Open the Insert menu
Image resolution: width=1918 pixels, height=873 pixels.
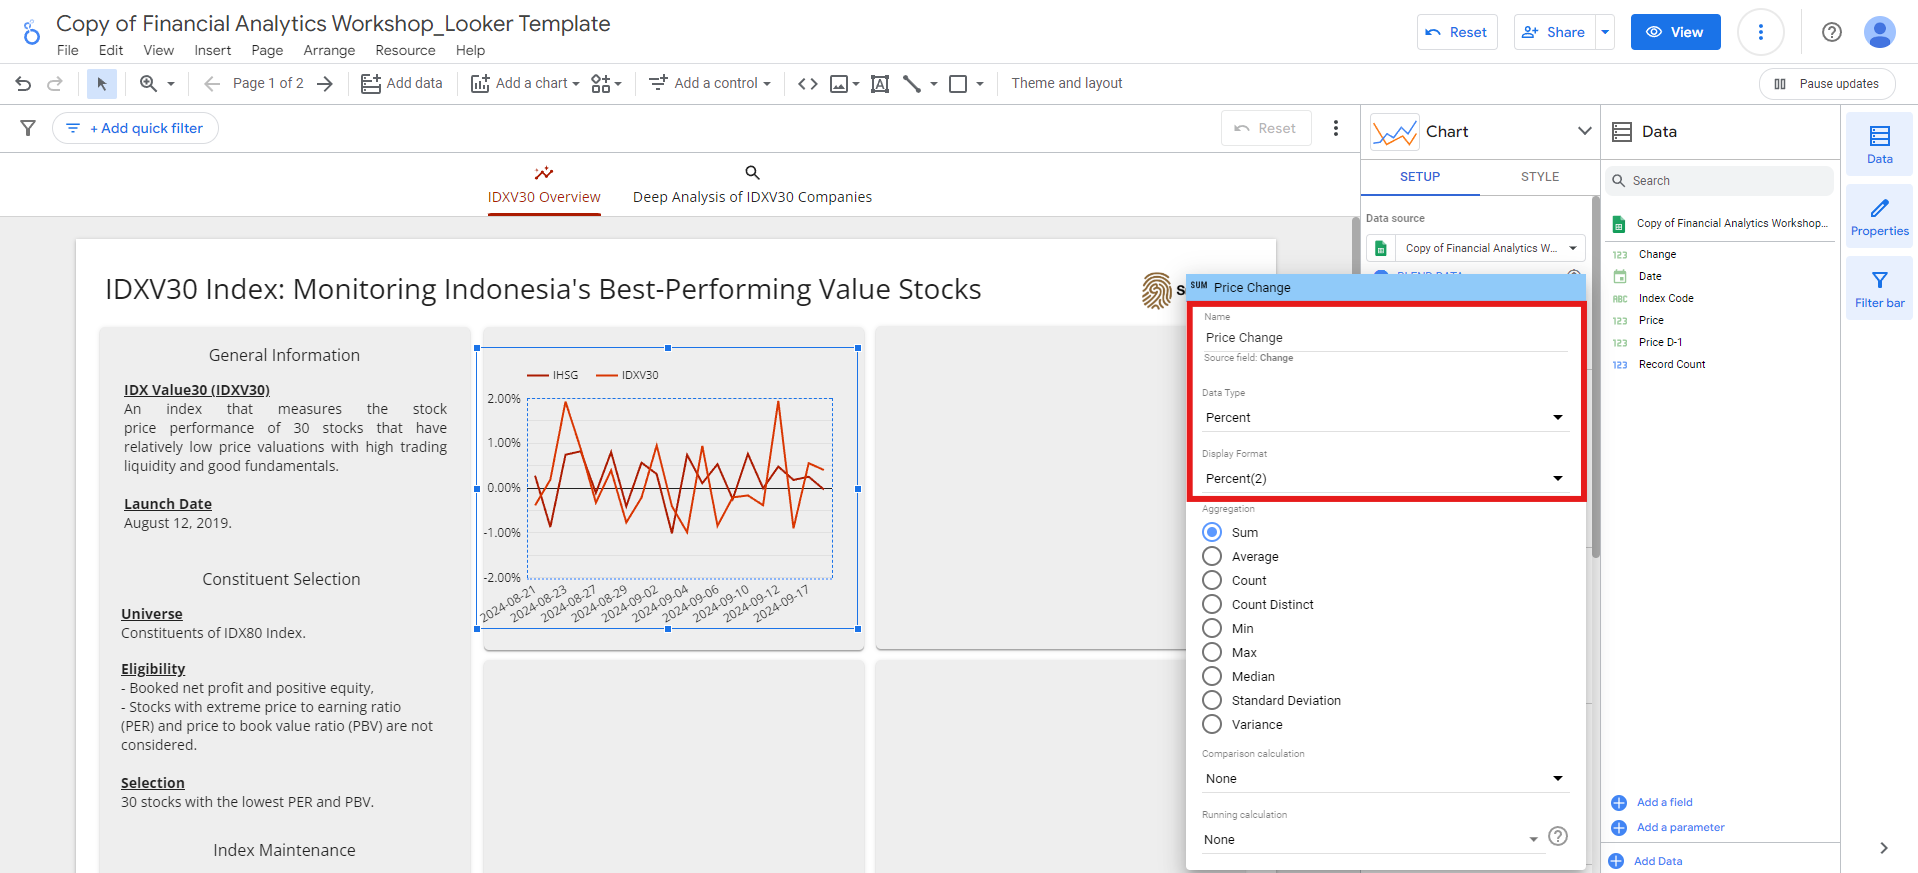(x=212, y=51)
